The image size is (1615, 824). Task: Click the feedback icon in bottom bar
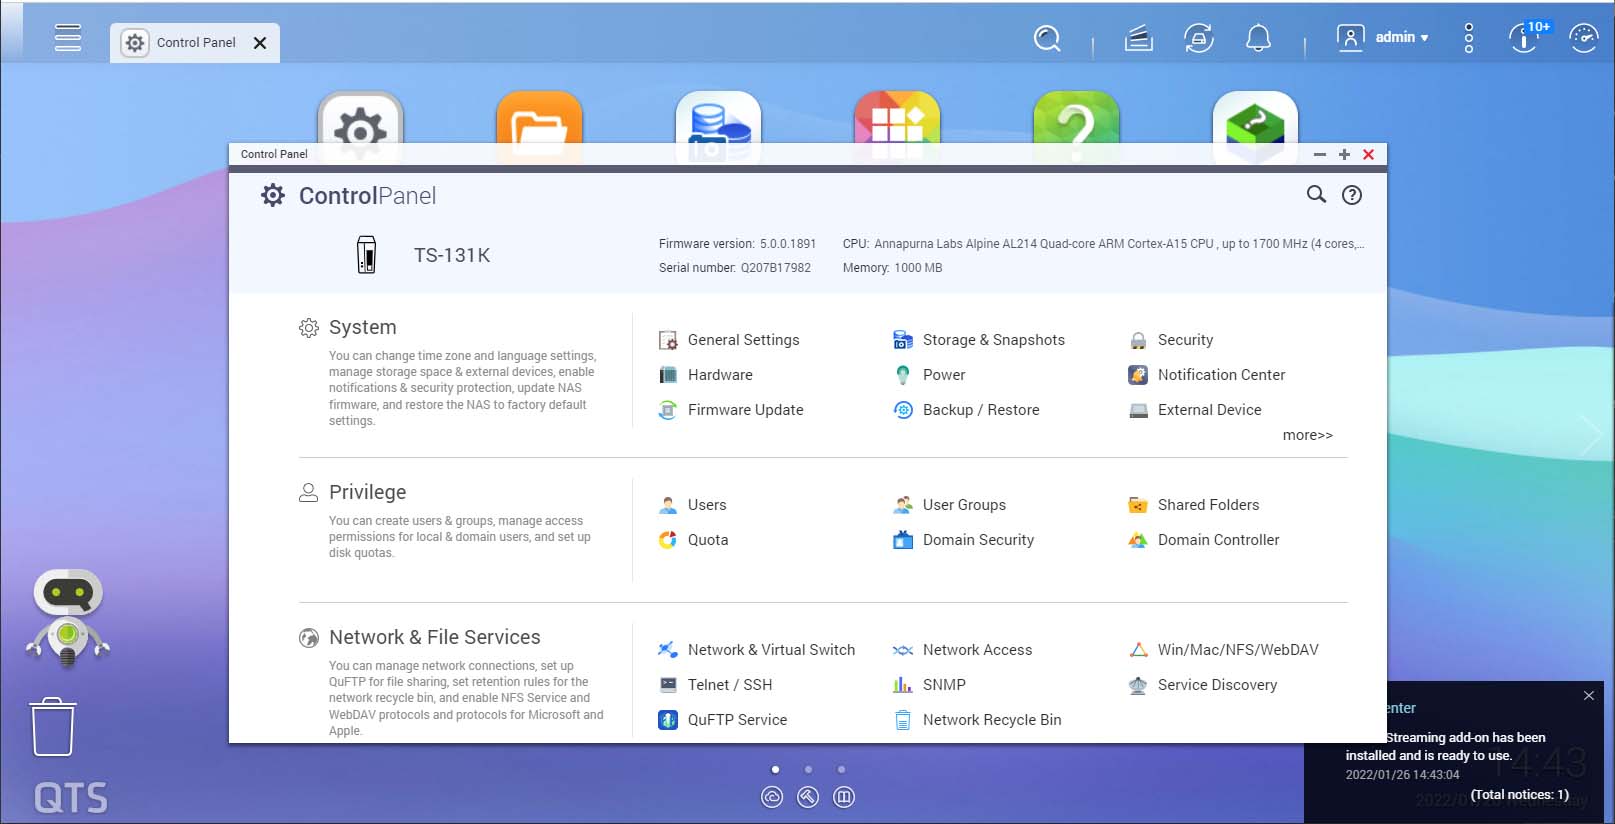coord(844,797)
